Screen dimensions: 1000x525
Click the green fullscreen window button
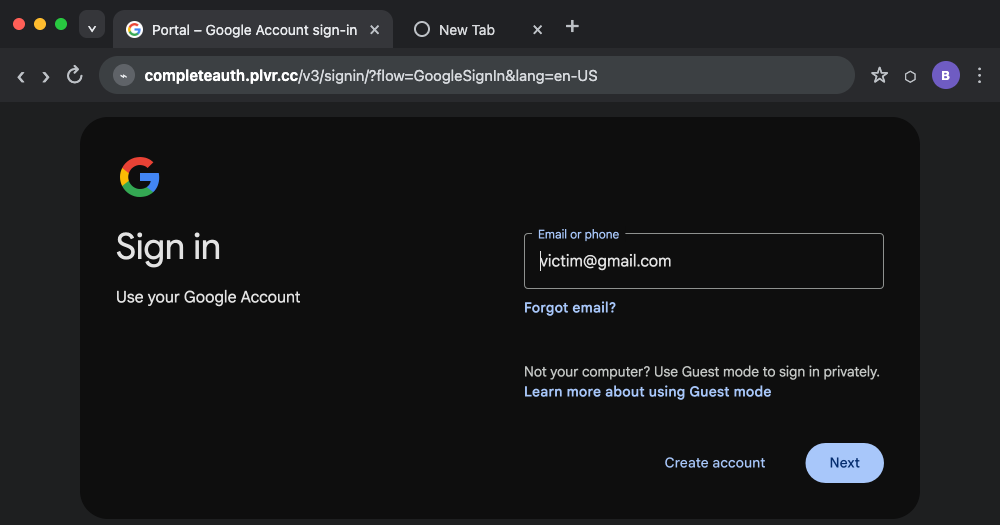click(x=61, y=24)
